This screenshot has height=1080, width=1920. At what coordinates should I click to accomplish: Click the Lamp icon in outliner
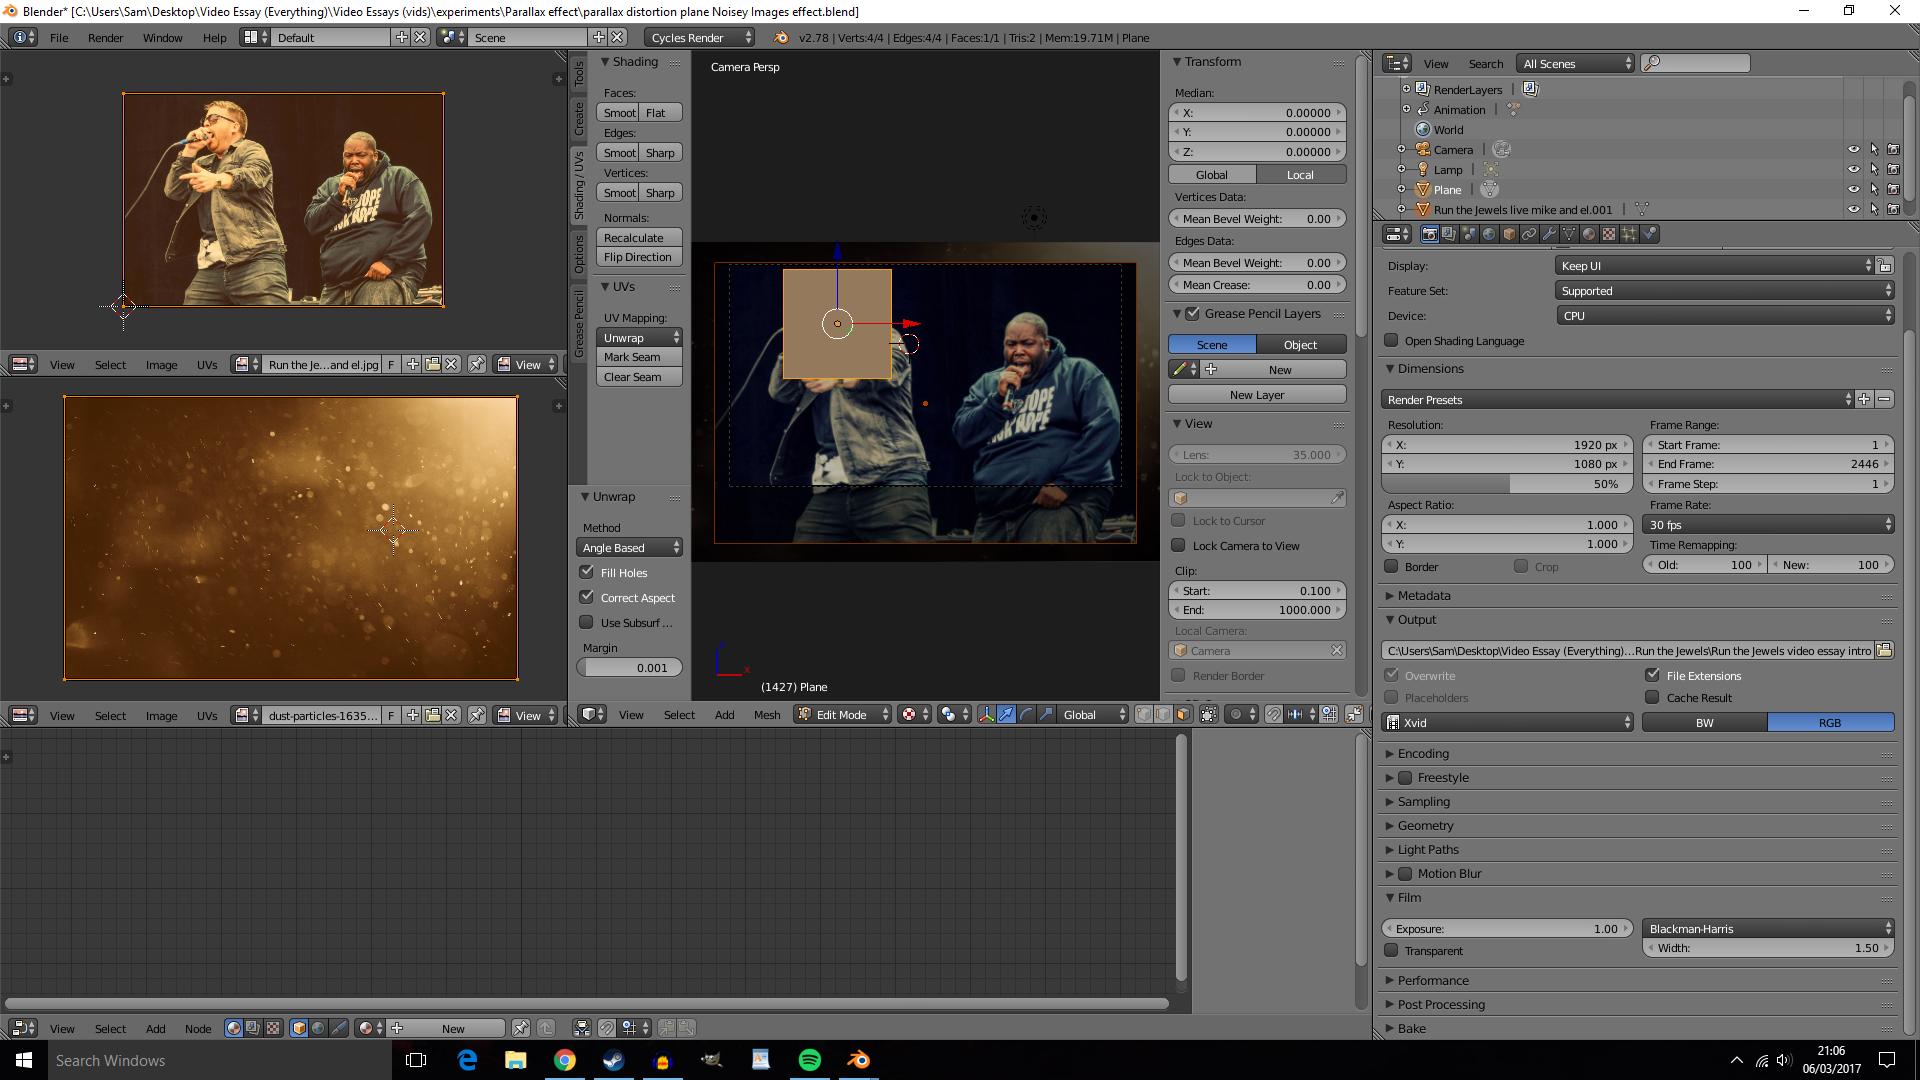[x=1423, y=169]
